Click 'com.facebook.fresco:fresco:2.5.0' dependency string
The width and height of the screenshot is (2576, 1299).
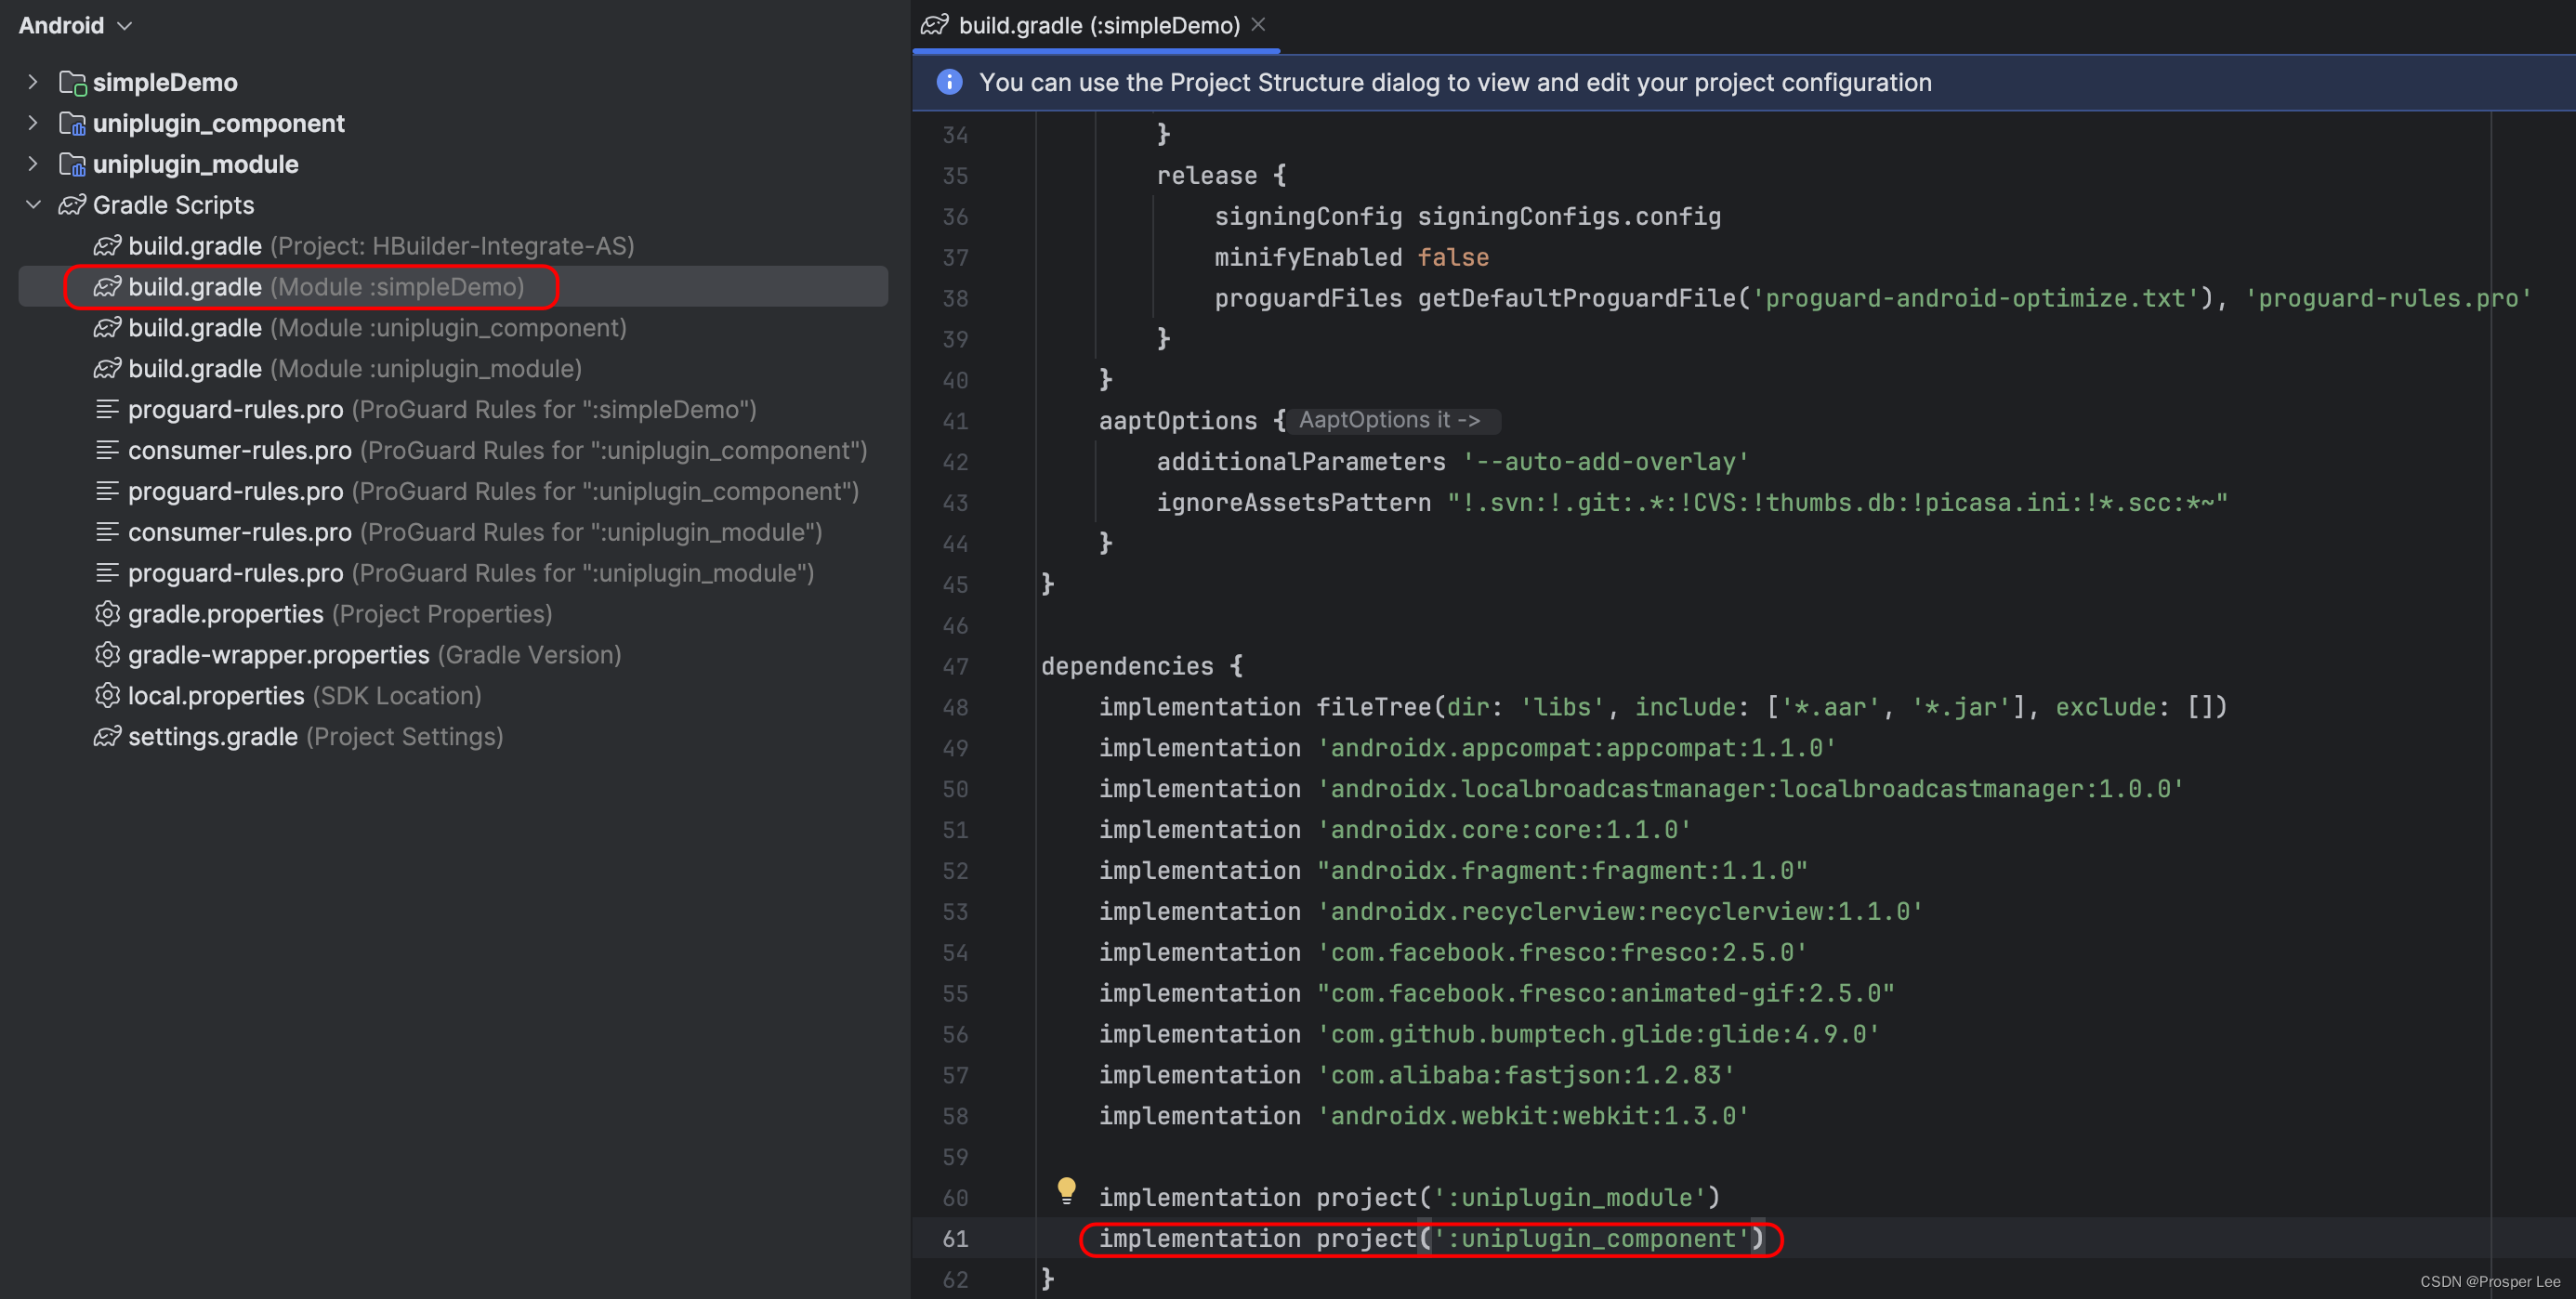click(1562, 952)
